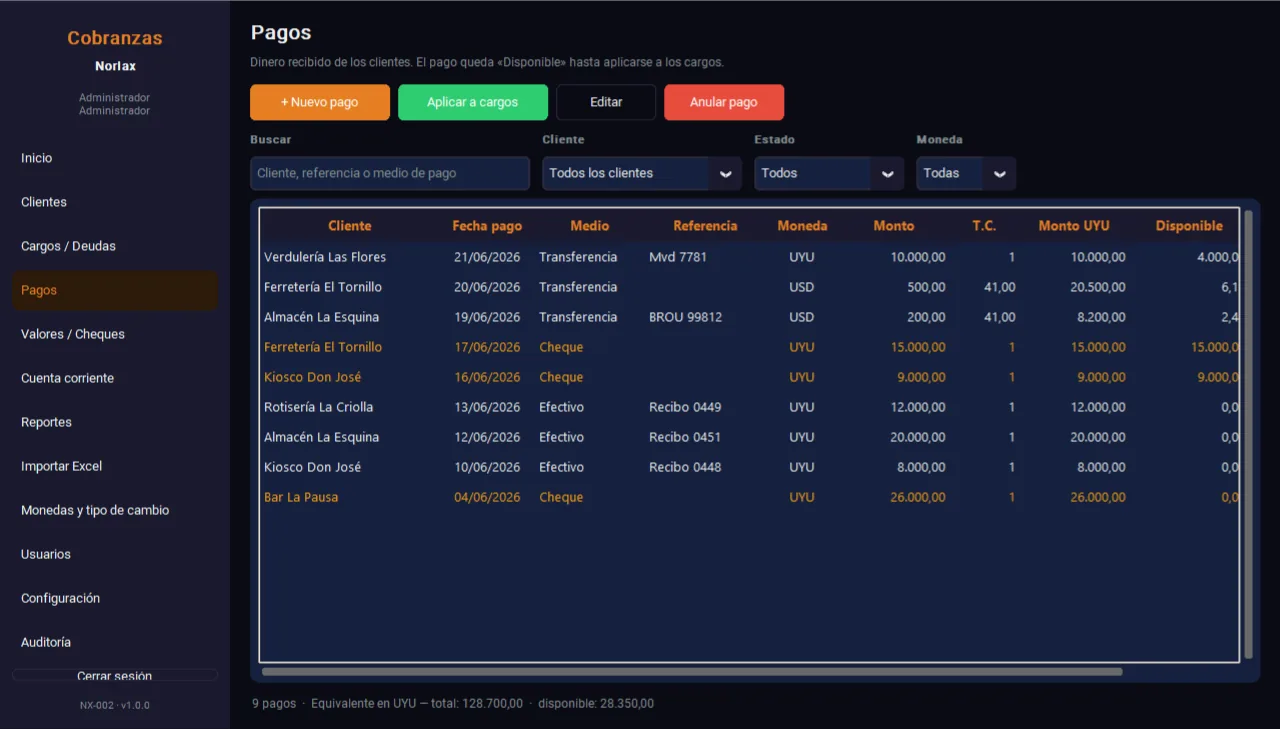Open the Cliente filter dropdown
This screenshot has width=1280, height=729.
pyautogui.click(x=642, y=173)
